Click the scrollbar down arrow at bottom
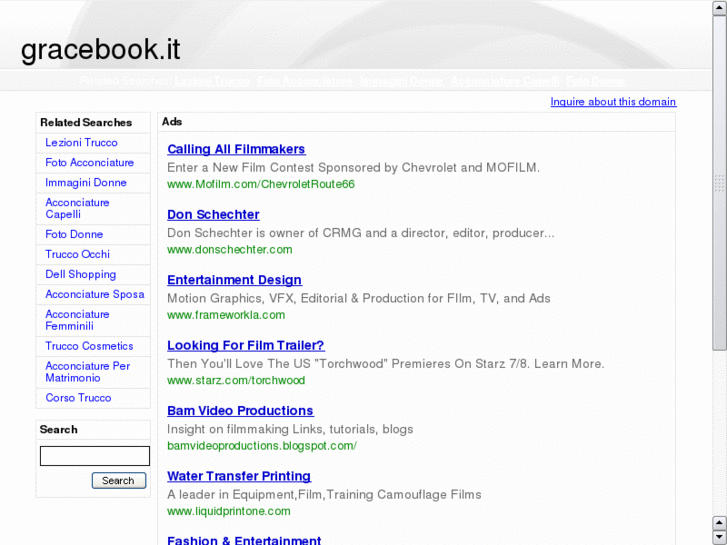This screenshot has height=545, width=727. tap(719, 537)
